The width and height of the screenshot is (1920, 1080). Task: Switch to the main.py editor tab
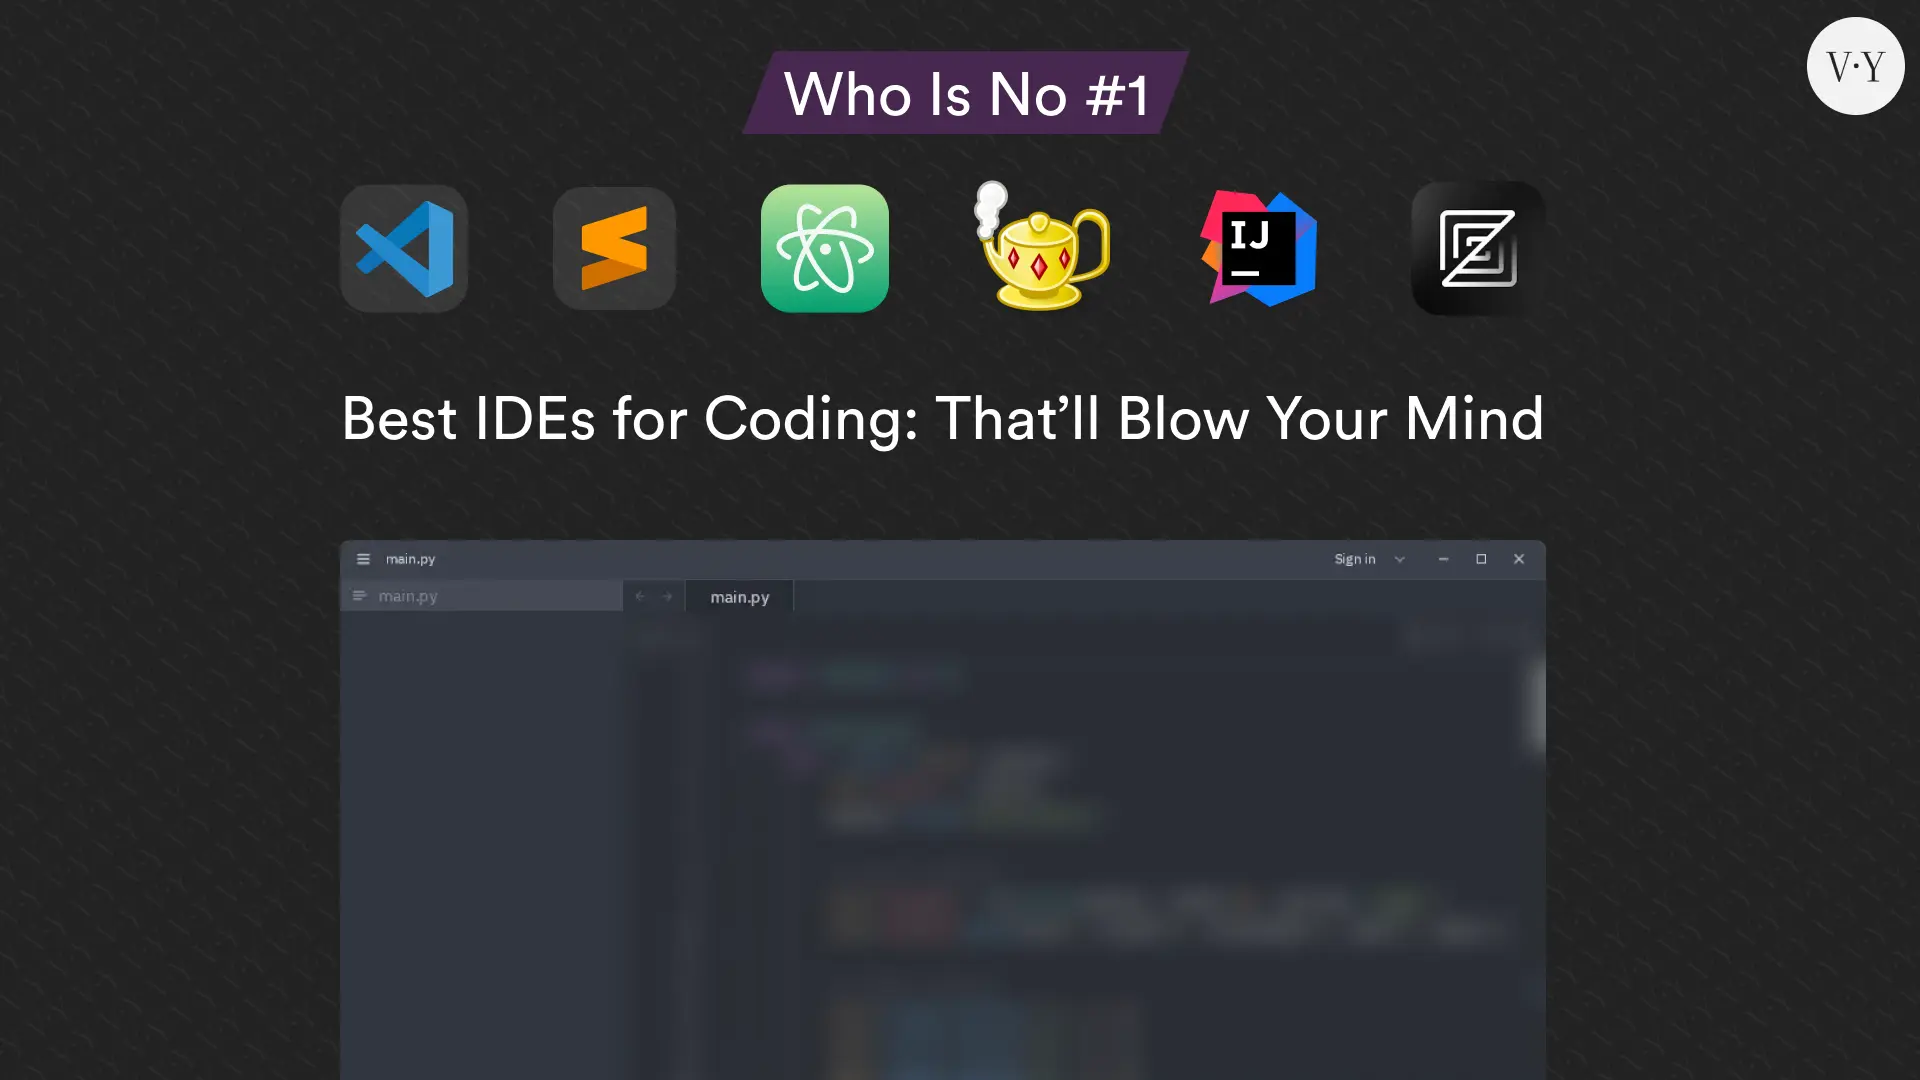point(739,597)
